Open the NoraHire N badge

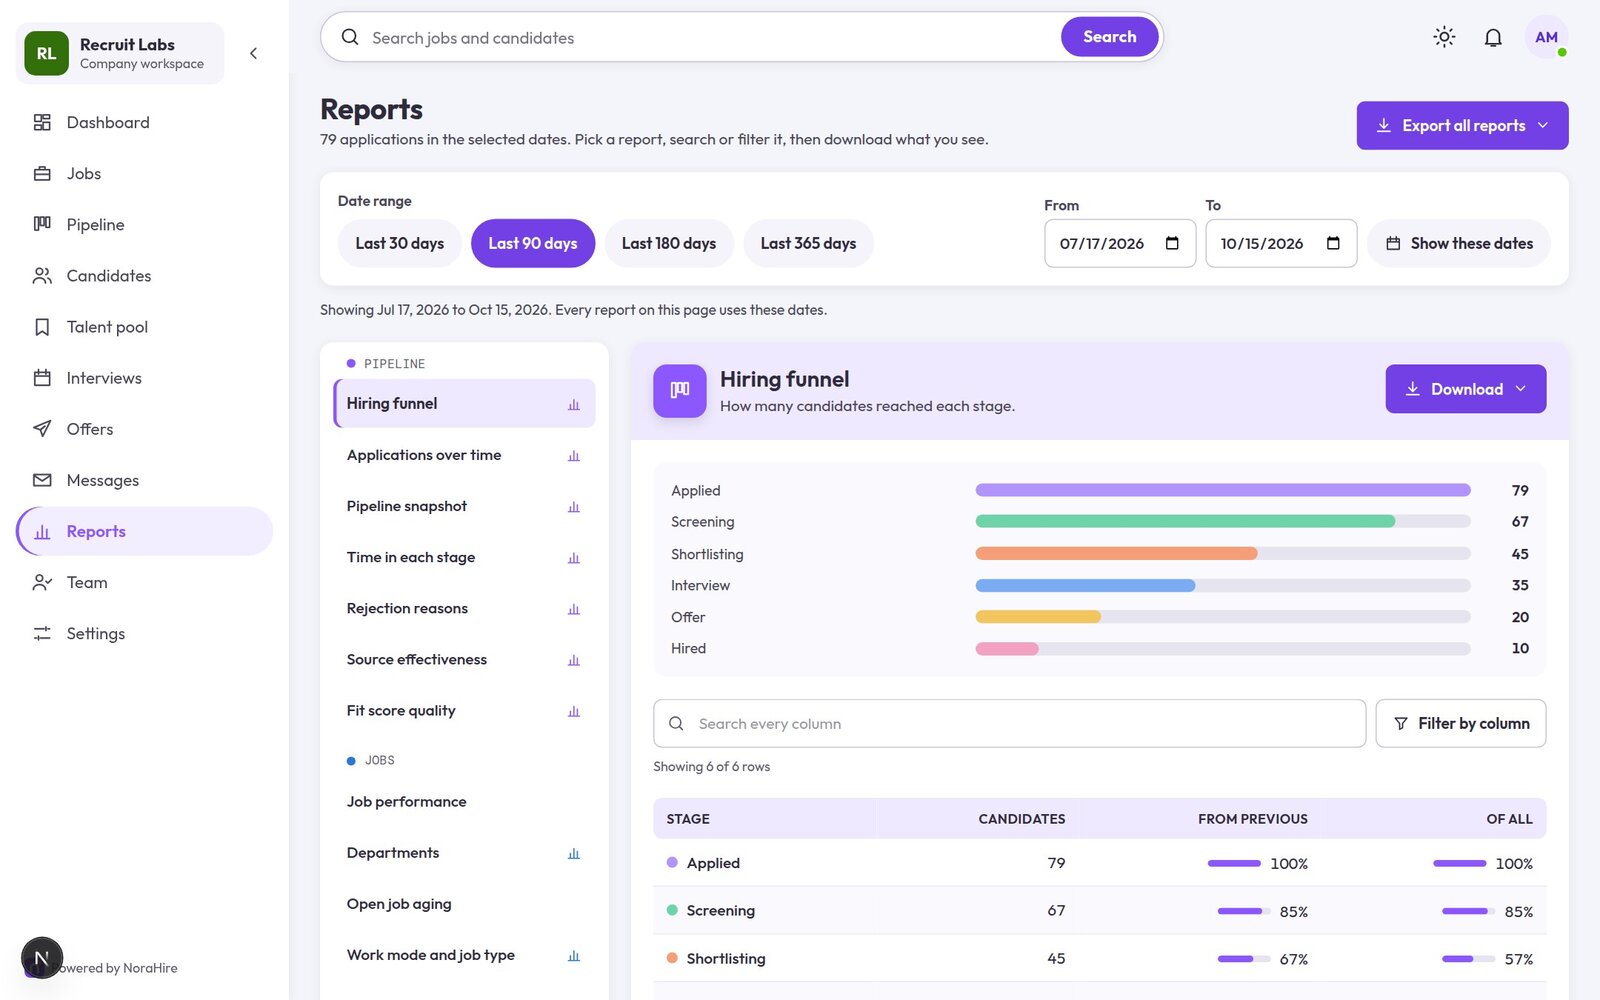pyautogui.click(x=41, y=958)
